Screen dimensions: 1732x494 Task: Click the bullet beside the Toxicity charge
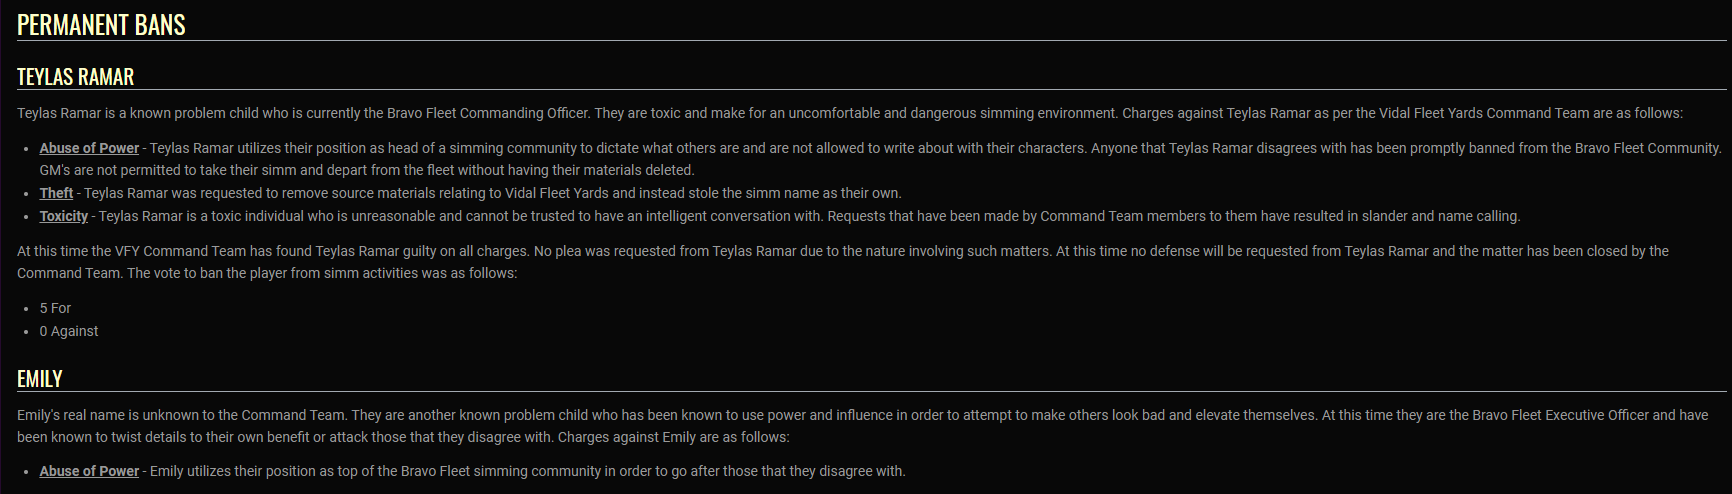pos(26,217)
